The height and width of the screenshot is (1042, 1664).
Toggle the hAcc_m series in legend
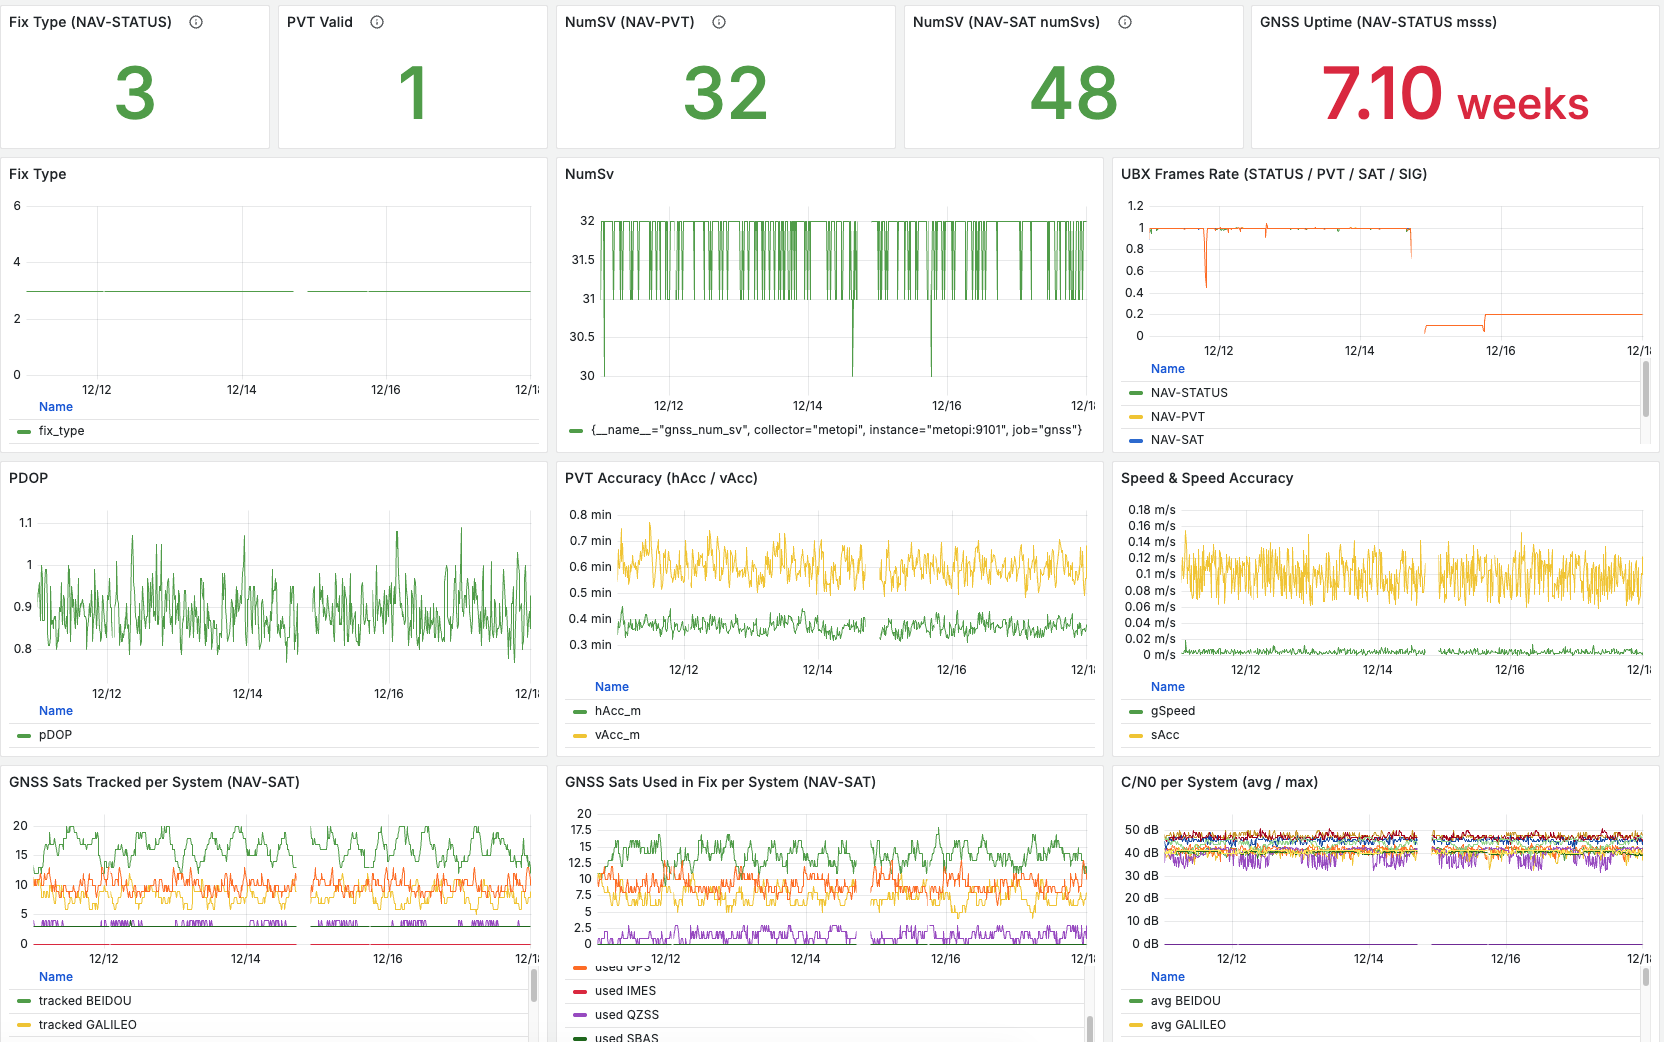tap(617, 711)
